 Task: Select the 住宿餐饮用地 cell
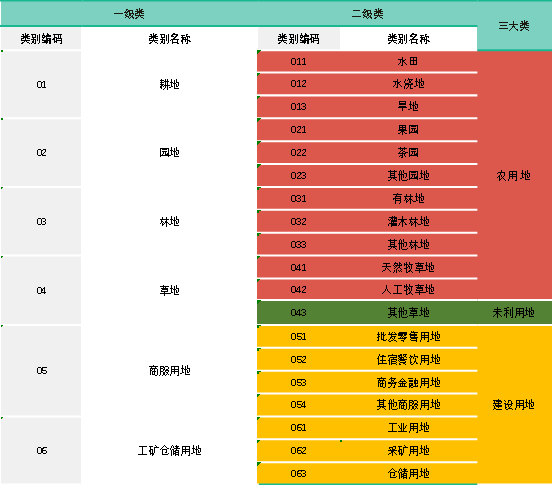tap(408, 360)
